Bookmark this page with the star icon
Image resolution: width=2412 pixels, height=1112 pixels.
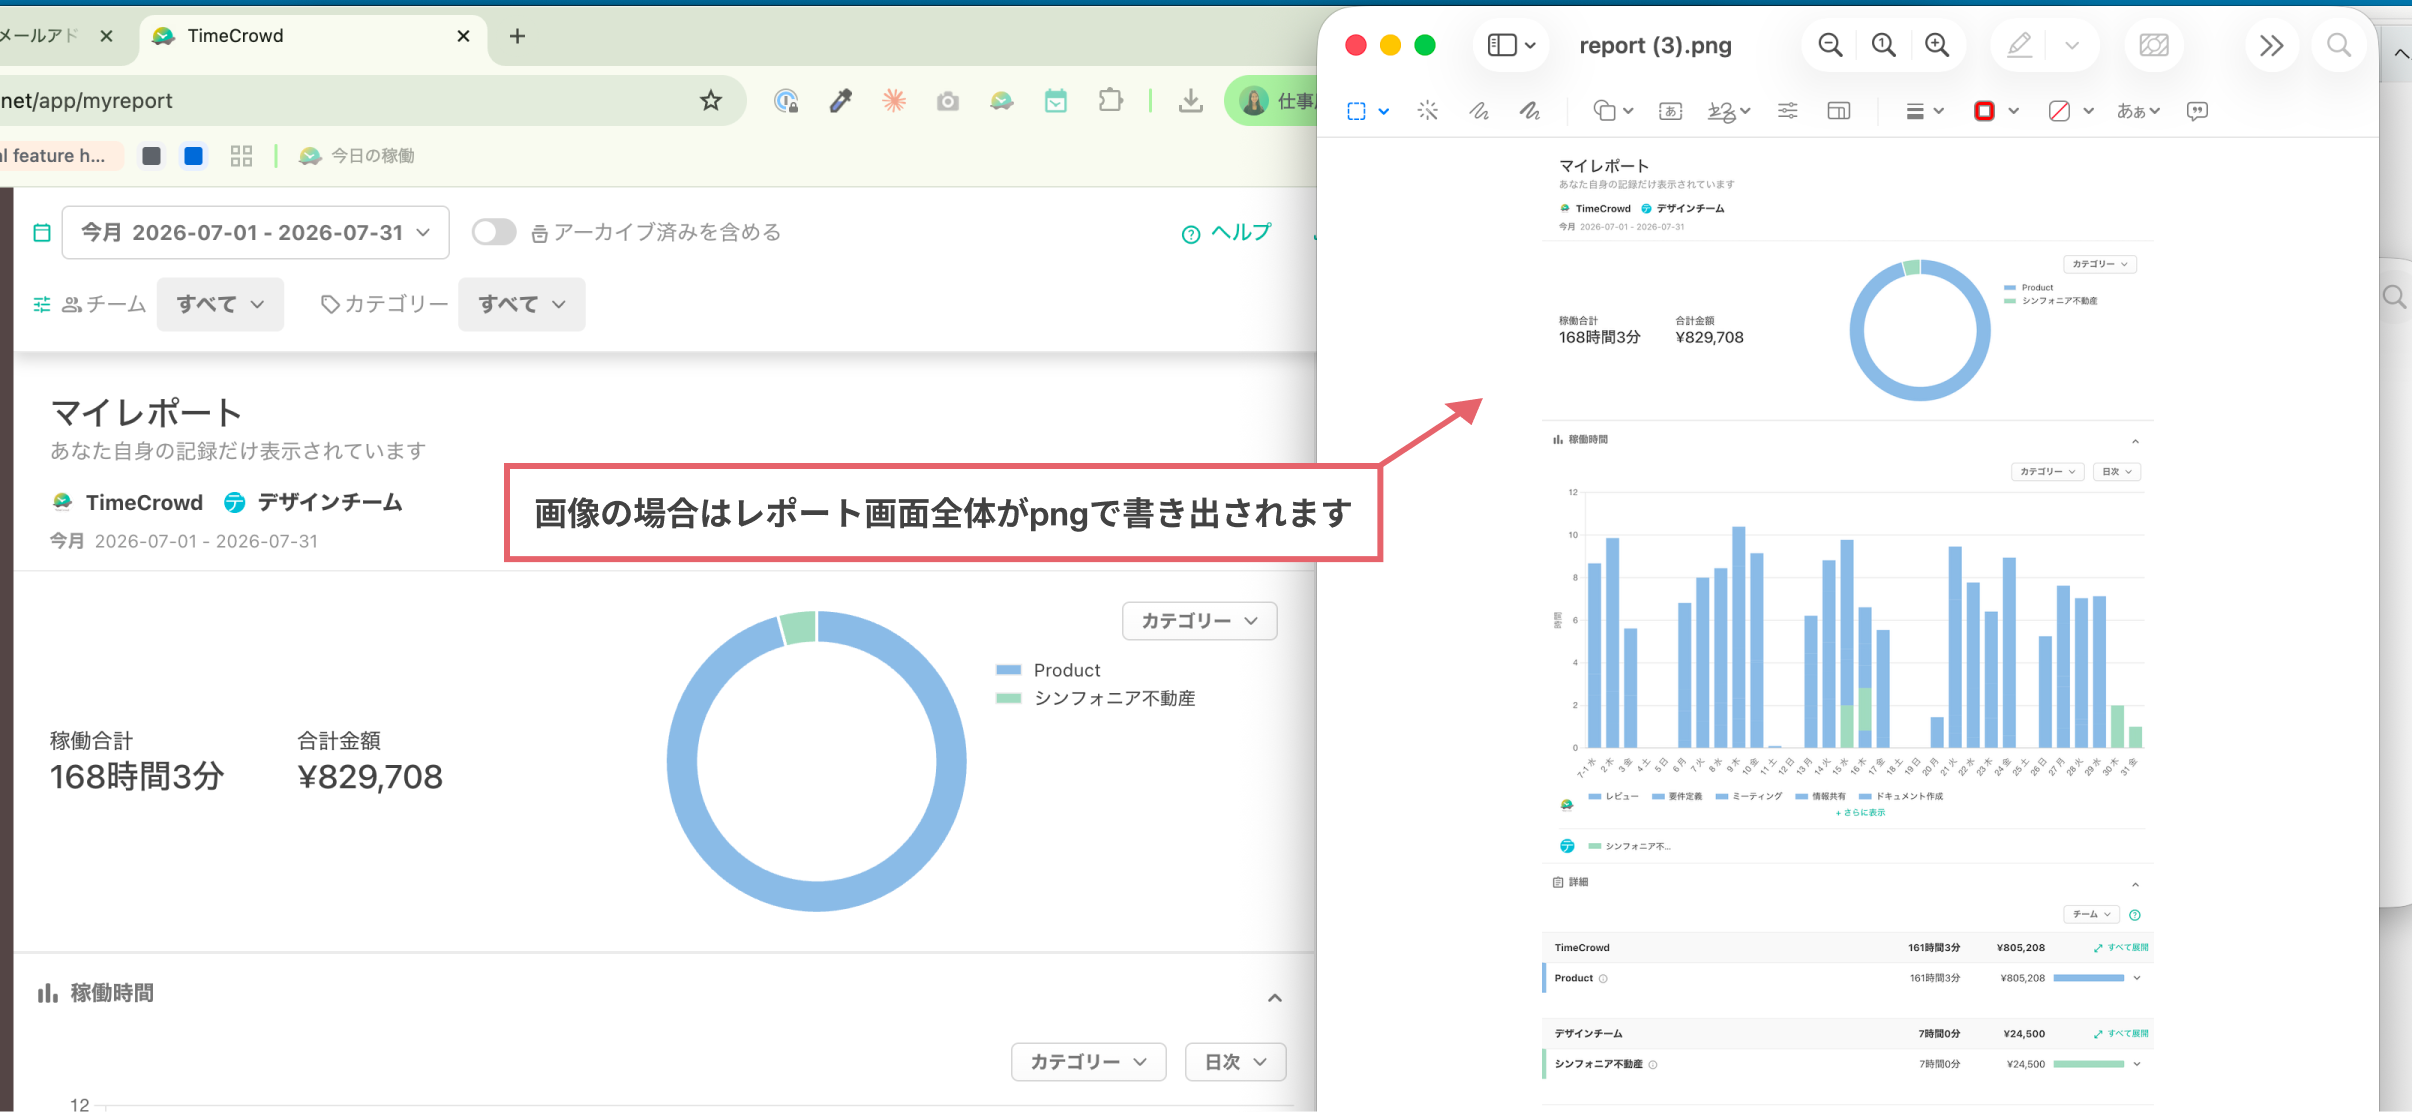(x=711, y=100)
